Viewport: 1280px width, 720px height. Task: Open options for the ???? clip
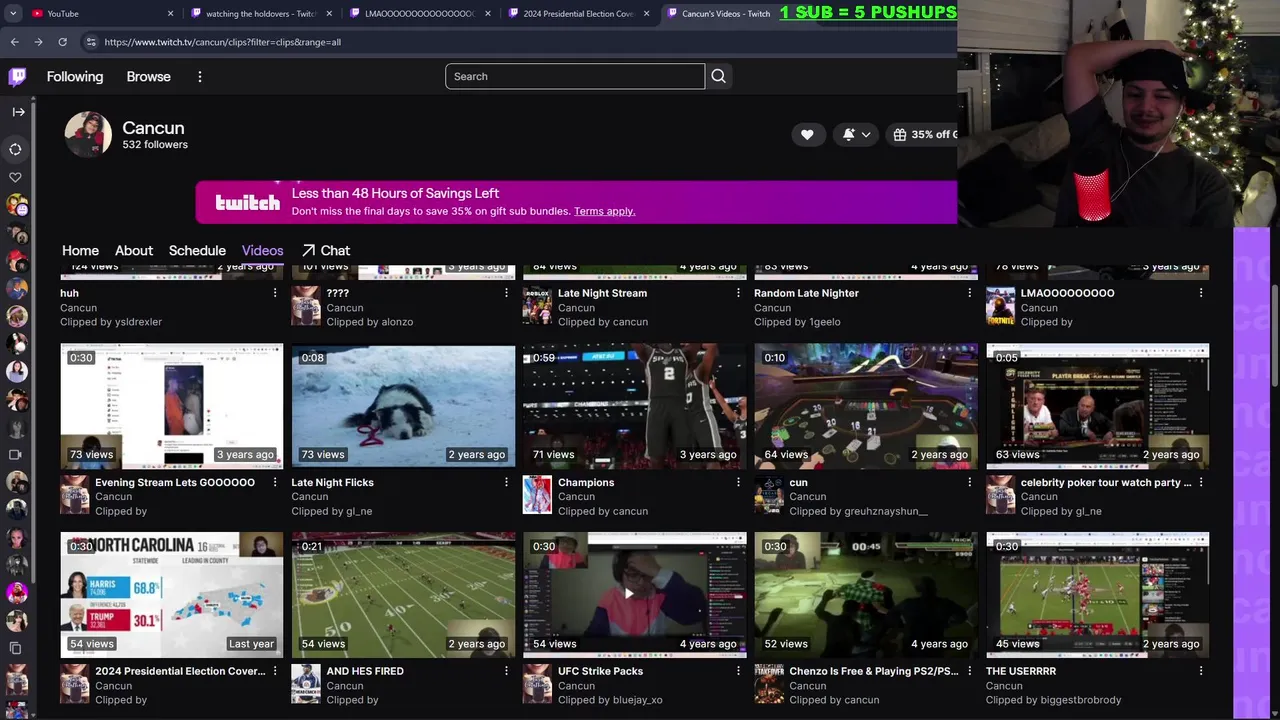[506, 293]
